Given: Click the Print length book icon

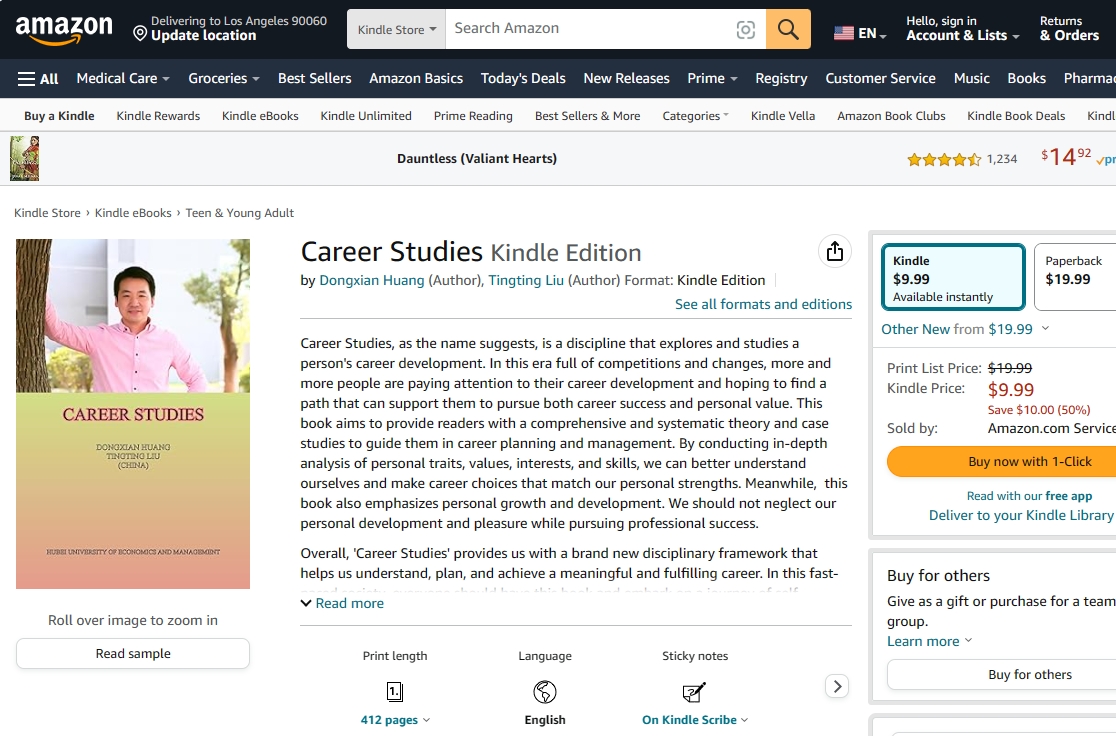Looking at the screenshot, I should pos(394,691).
